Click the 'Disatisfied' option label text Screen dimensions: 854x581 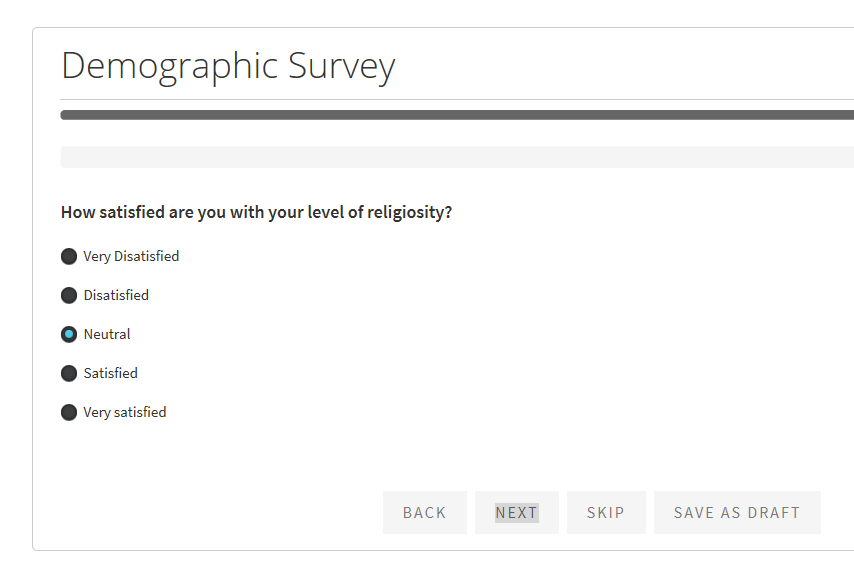coord(116,296)
